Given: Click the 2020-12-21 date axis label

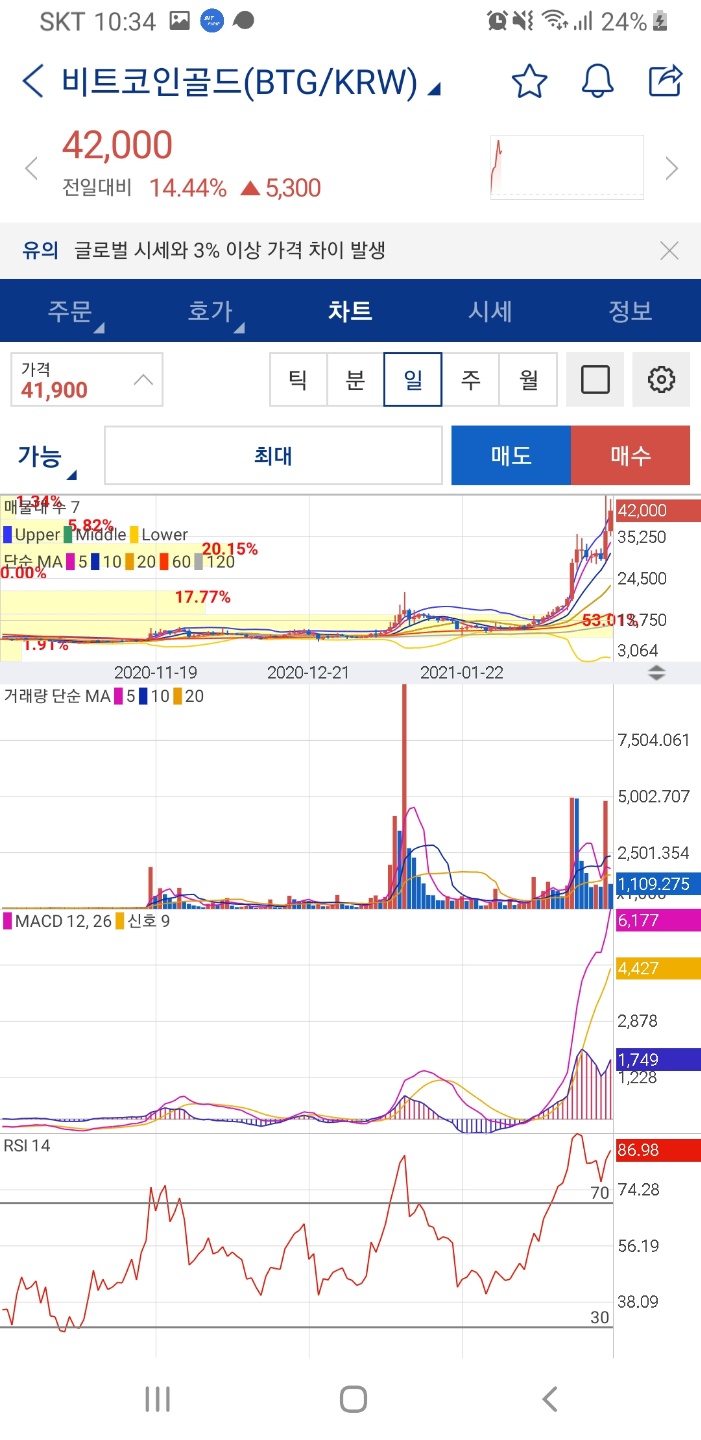Looking at the screenshot, I should 308,673.
